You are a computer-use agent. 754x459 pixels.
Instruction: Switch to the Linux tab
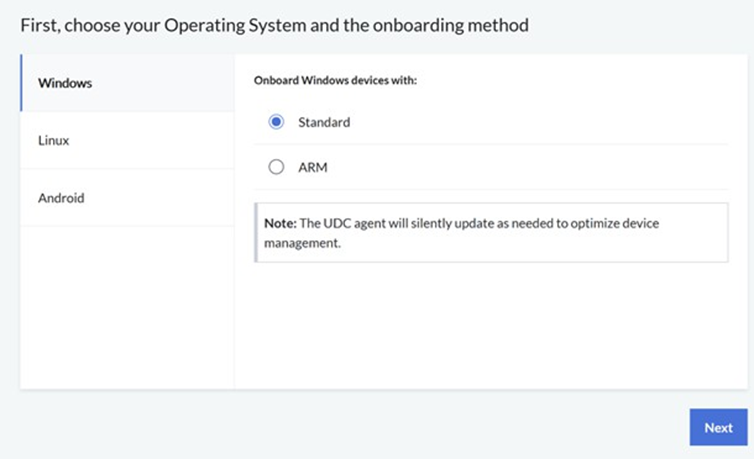[54, 140]
